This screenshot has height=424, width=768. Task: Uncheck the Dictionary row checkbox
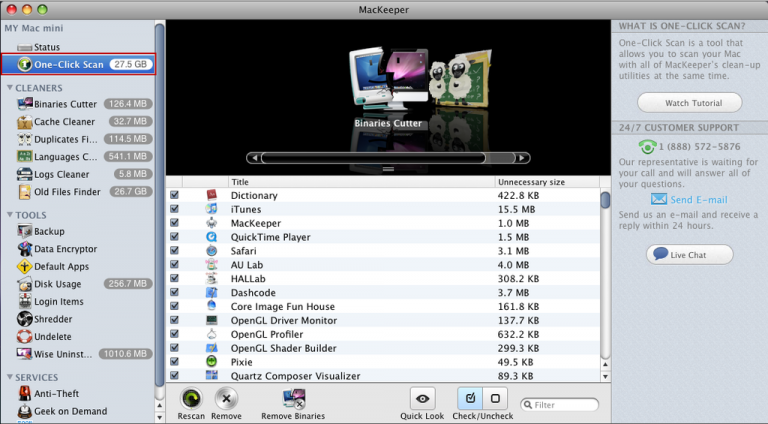pos(175,196)
